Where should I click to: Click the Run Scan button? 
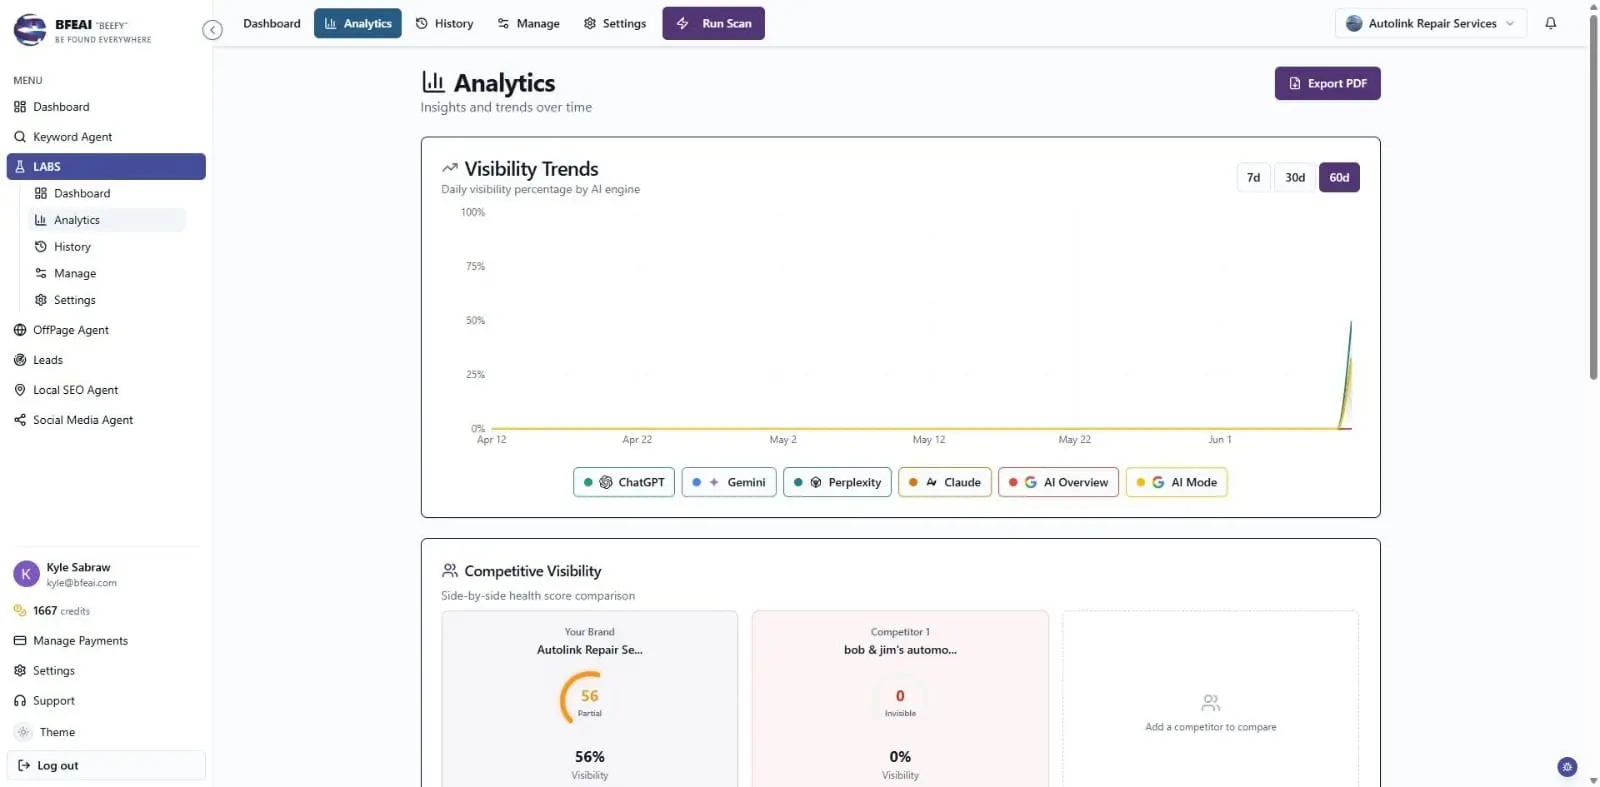tap(713, 23)
